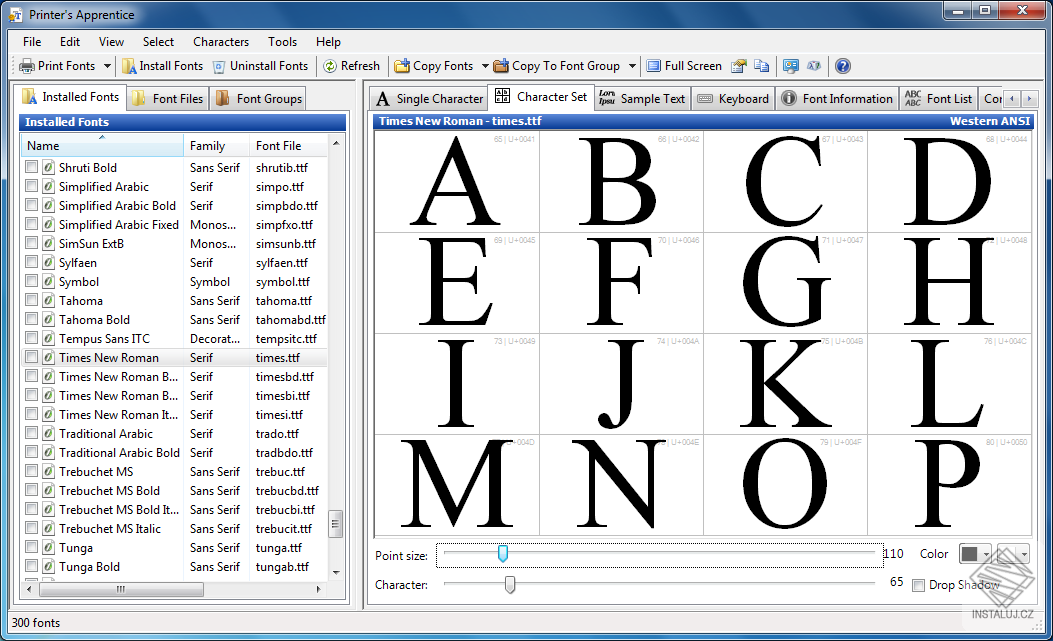
Task: Open the Select menu
Action: point(158,42)
